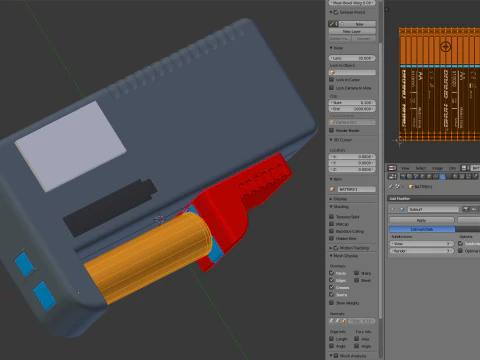Collapse the Subsurf modifier panel arrow
The height and width of the screenshot is (360, 480).
click(x=392, y=209)
